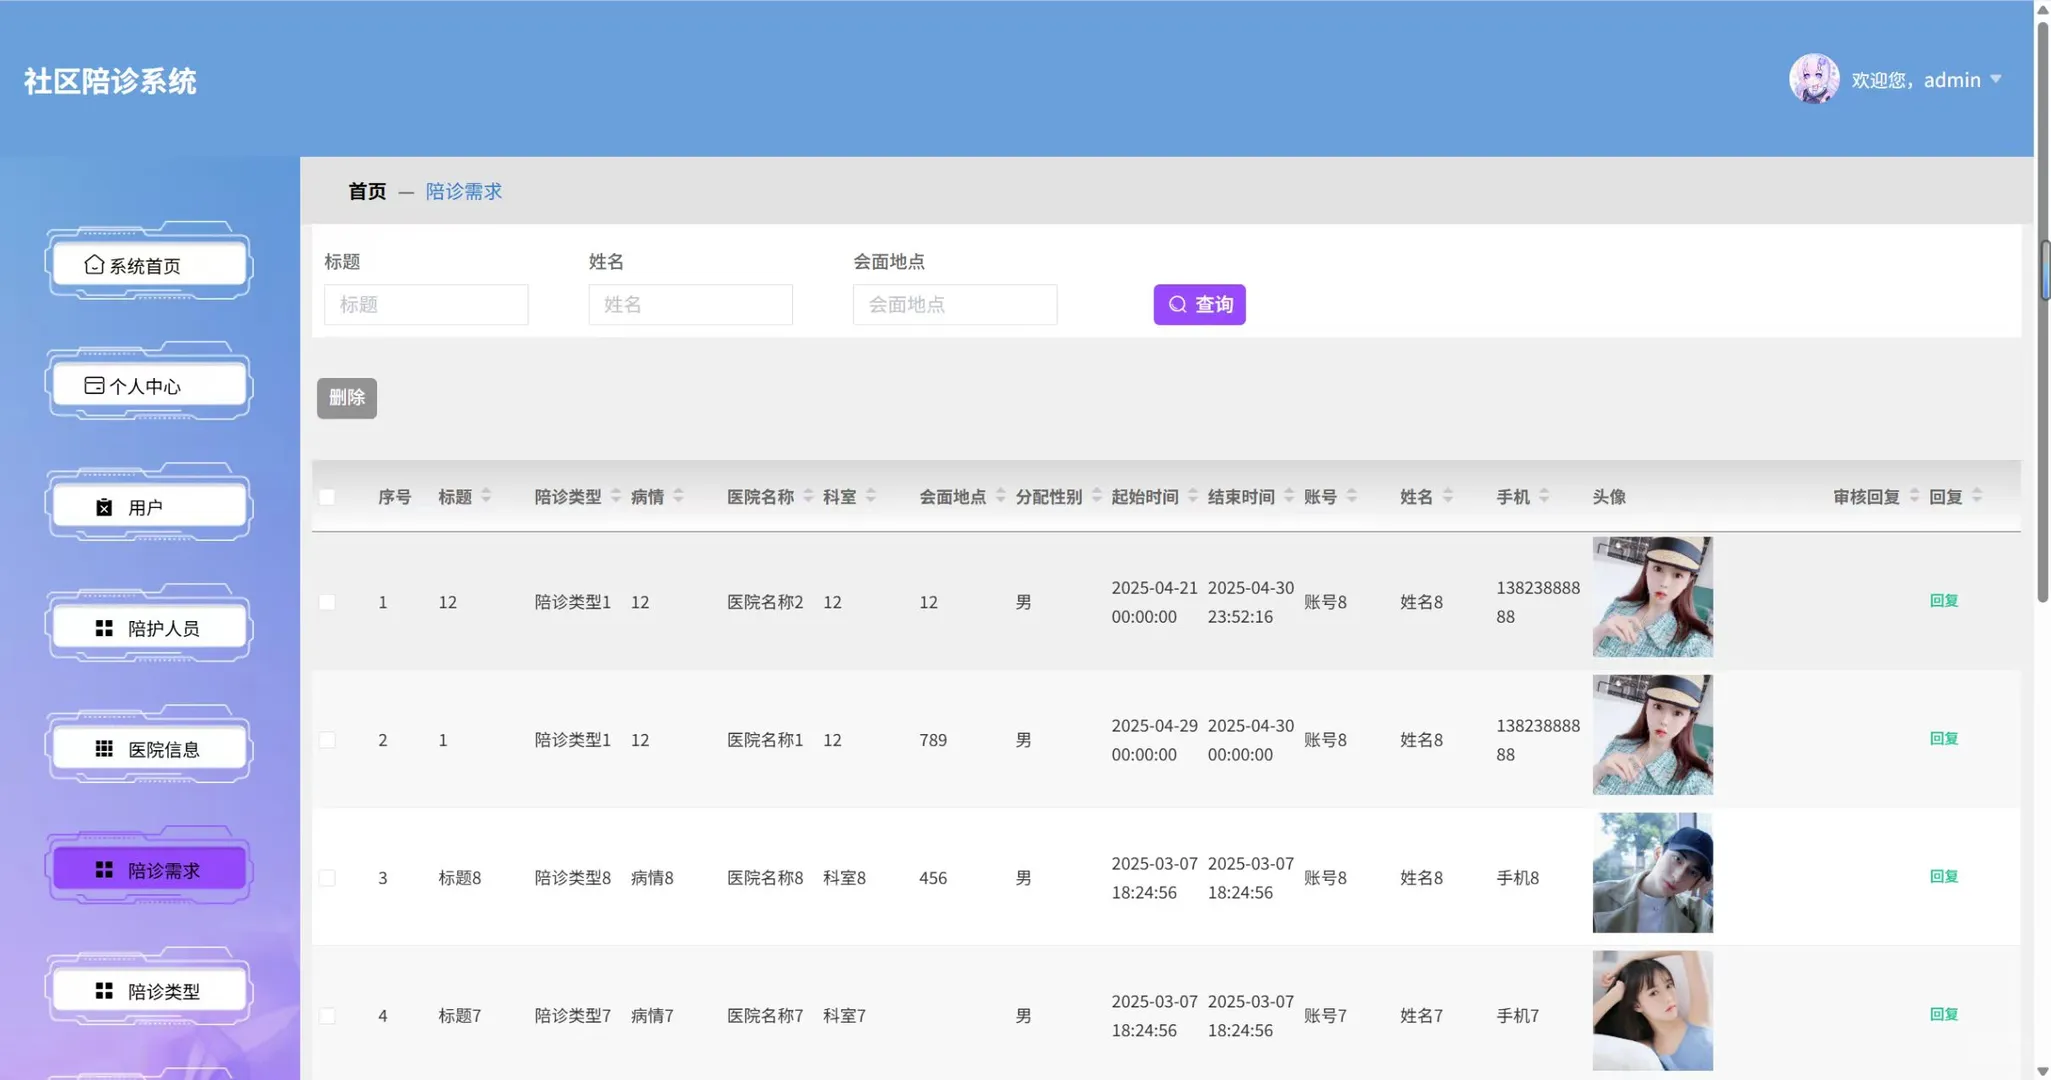The image size is (2051, 1080).
Task: Click the search magnifier icon on 查询
Action: [1176, 304]
